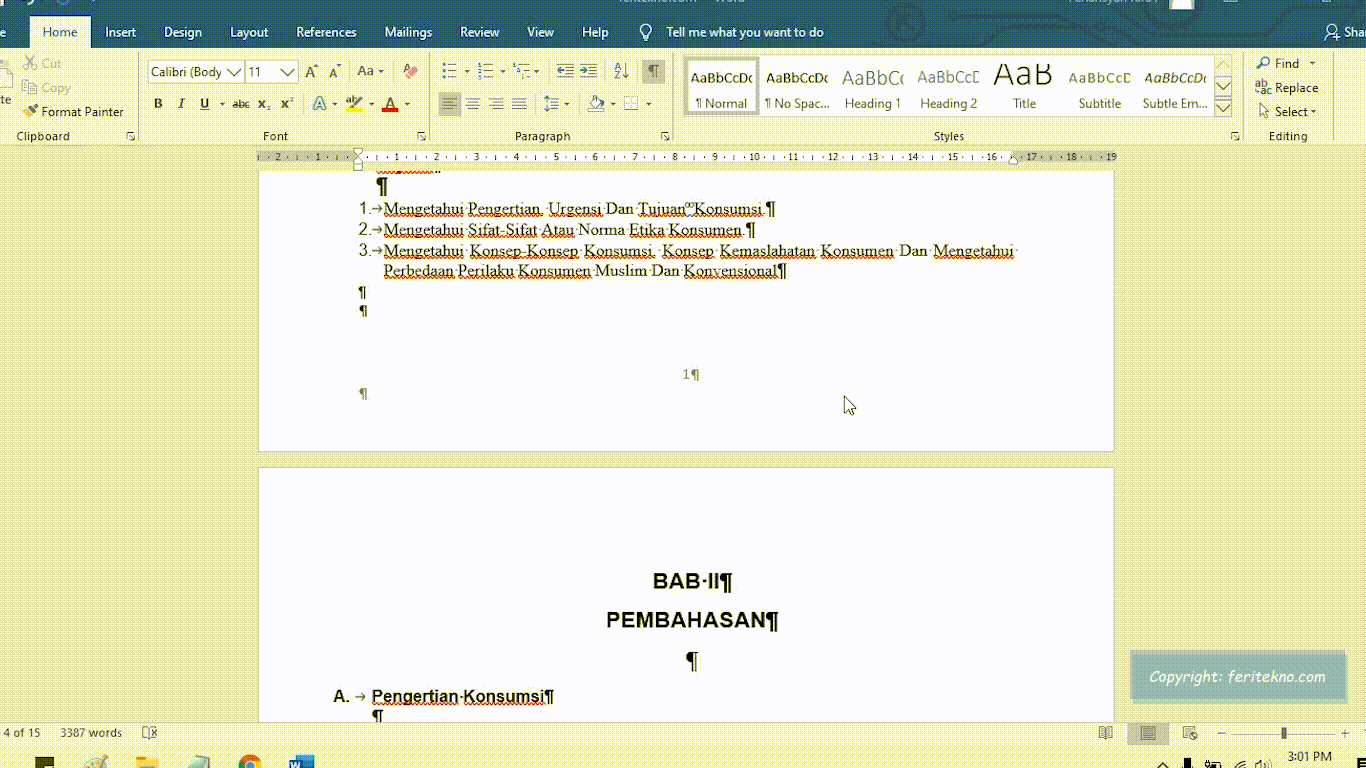Open the borders dropdown arrow

[649, 104]
